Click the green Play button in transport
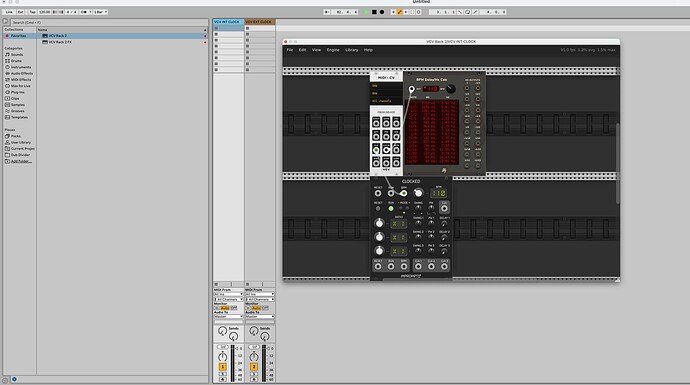 366,12
